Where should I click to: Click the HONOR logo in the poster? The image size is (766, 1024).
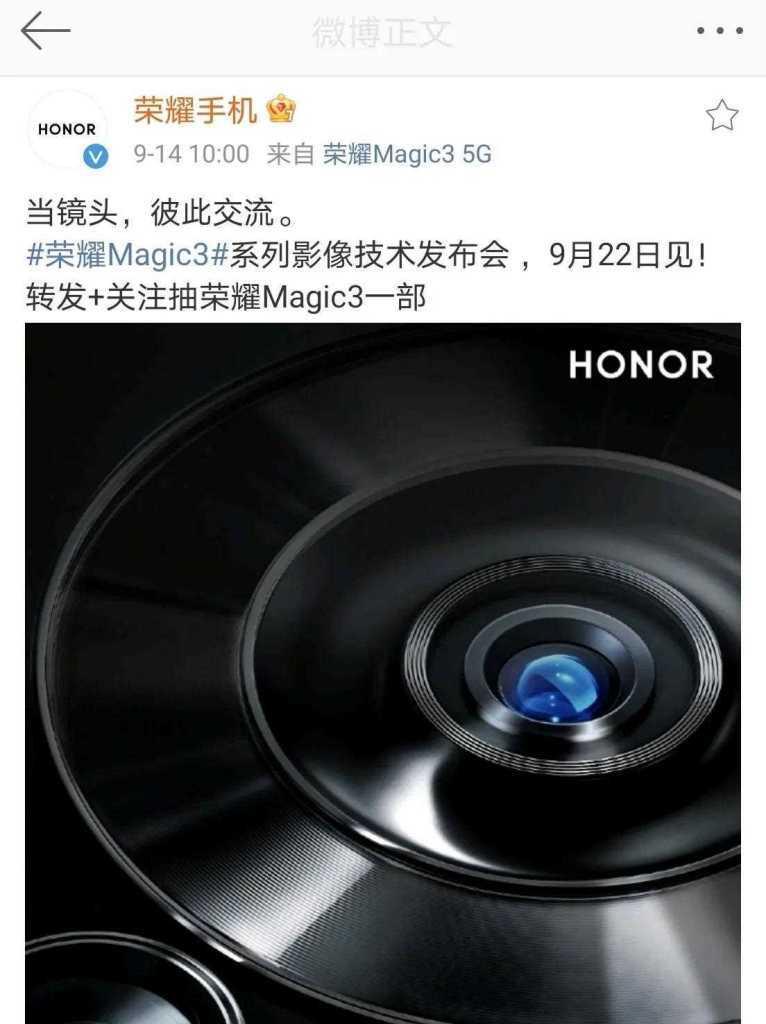(x=641, y=364)
